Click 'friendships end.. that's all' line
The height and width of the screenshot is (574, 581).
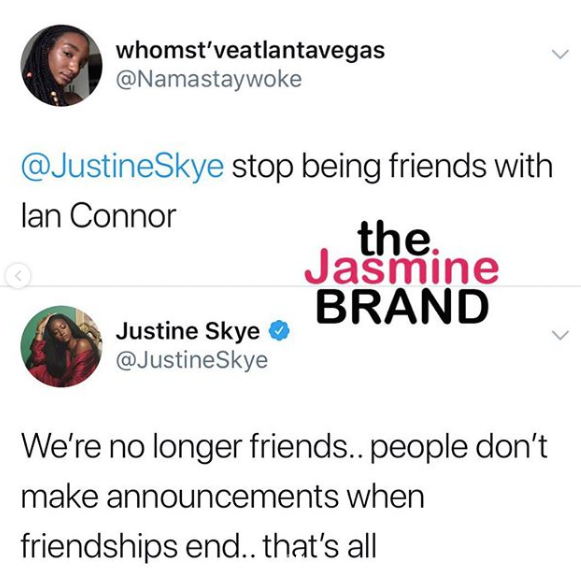point(199,546)
